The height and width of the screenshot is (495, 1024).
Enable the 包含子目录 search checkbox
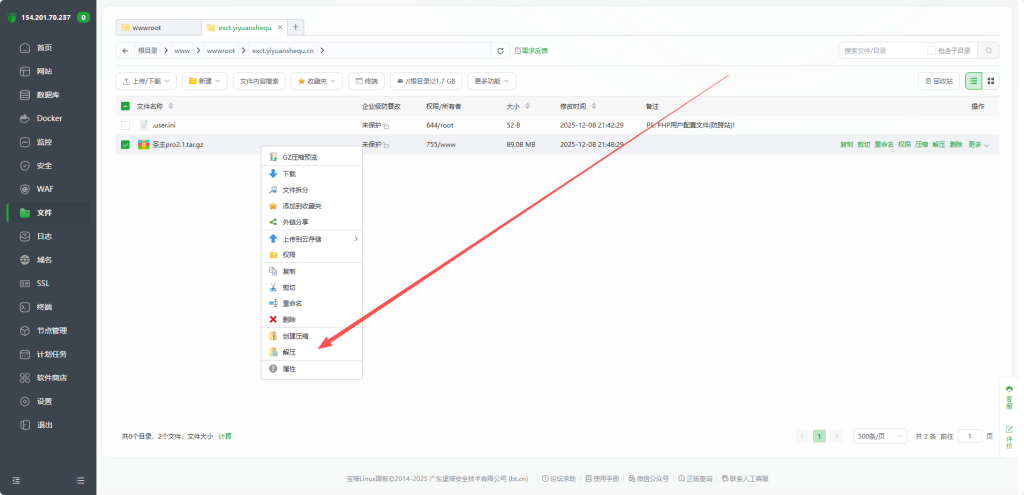tap(932, 50)
